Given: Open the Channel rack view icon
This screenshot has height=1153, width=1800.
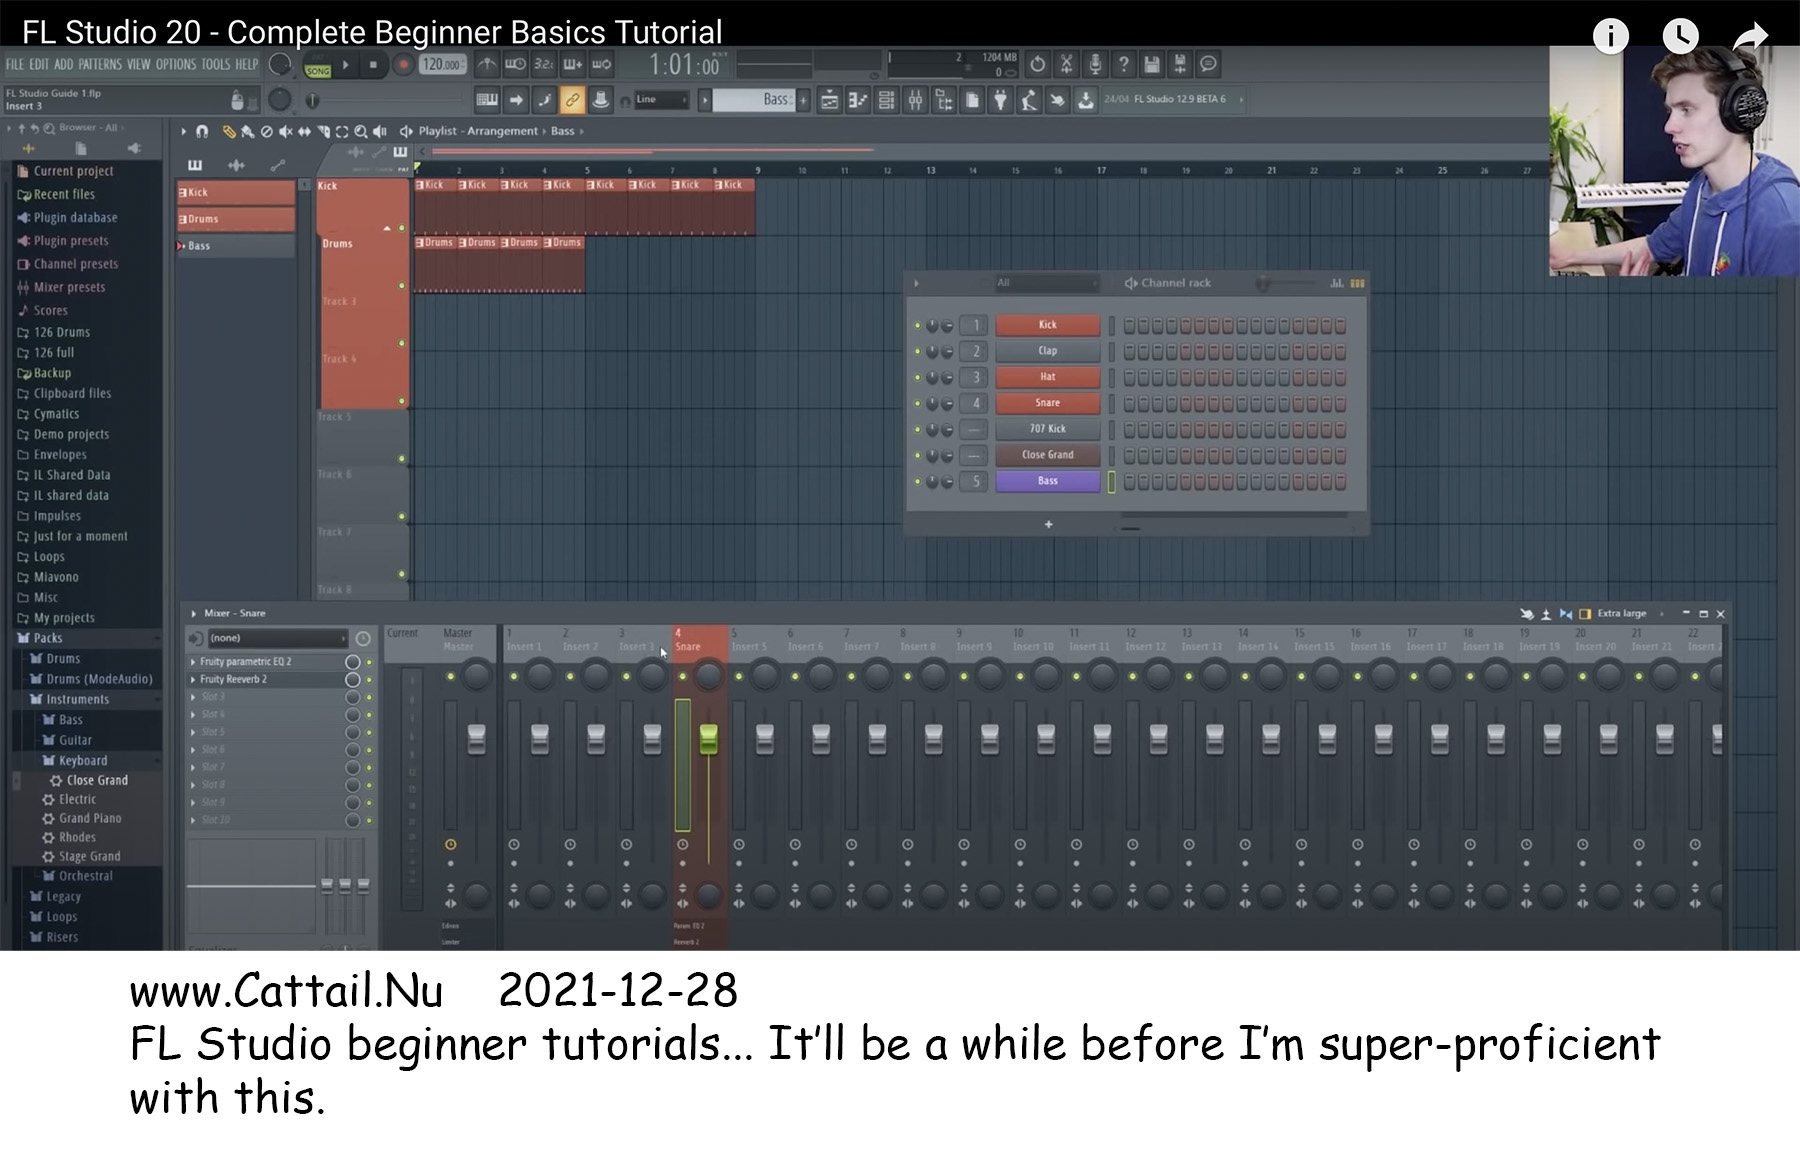Looking at the screenshot, I should pyautogui.click(x=886, y=100).
